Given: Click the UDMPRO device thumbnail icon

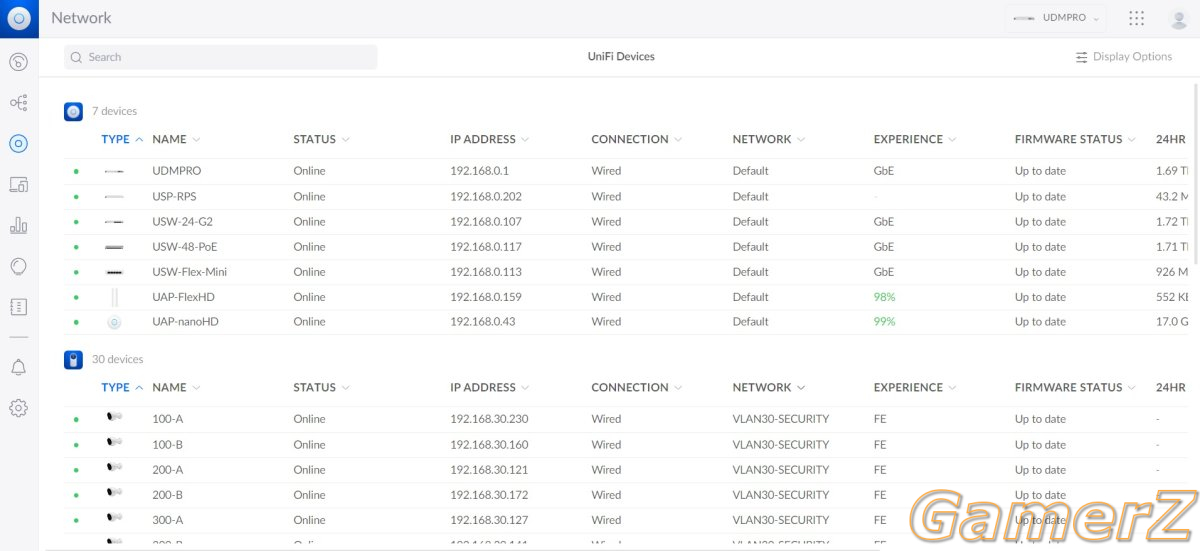Looking at the screenshot, I should pyautogui.click(x=114, y=171).
